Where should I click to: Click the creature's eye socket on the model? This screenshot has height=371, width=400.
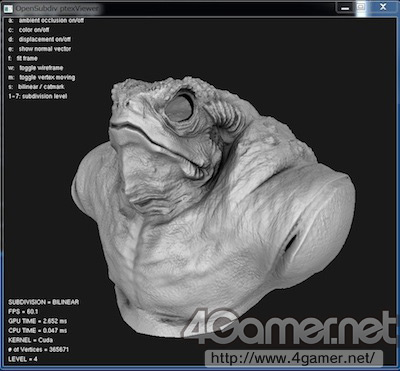[180, 107]
